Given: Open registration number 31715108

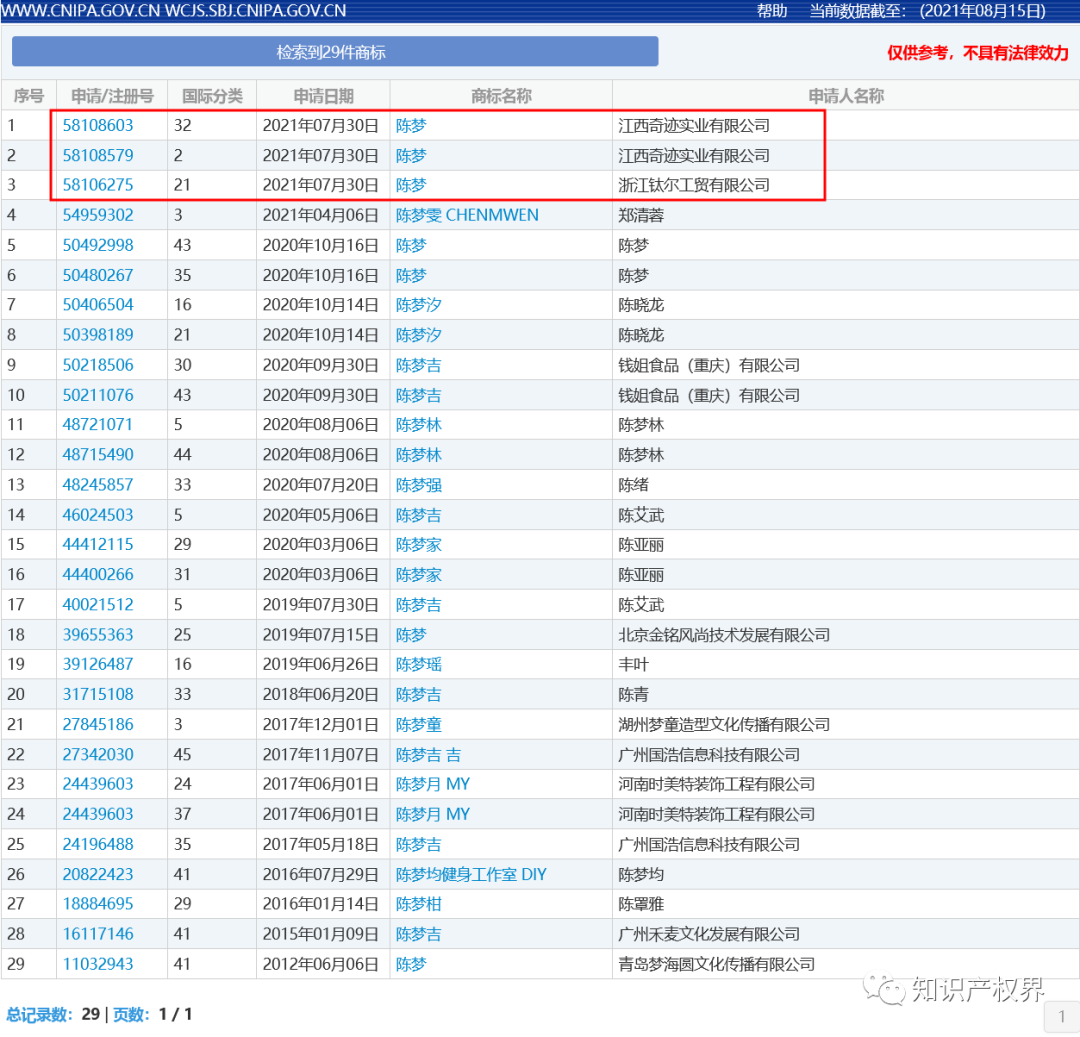Looking at the screenshot, I should click(98, 695).
